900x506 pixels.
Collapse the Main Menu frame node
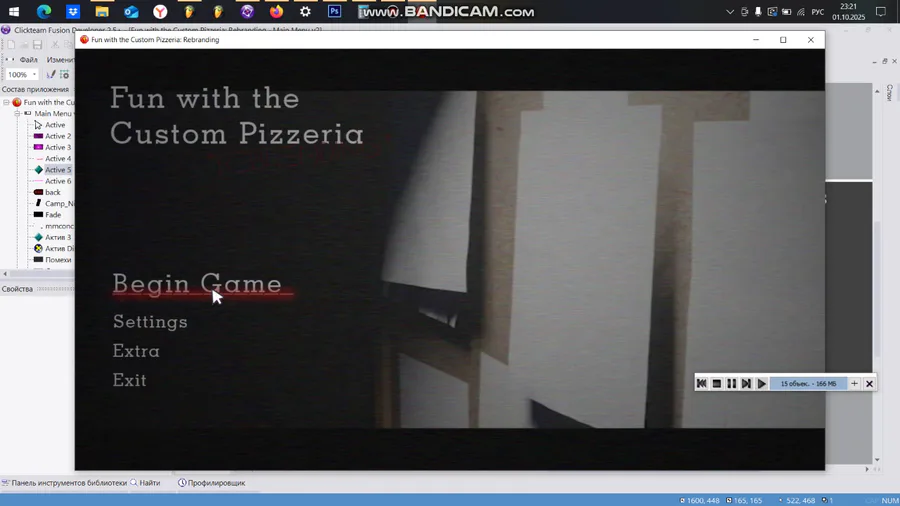(x=17, y=114)
